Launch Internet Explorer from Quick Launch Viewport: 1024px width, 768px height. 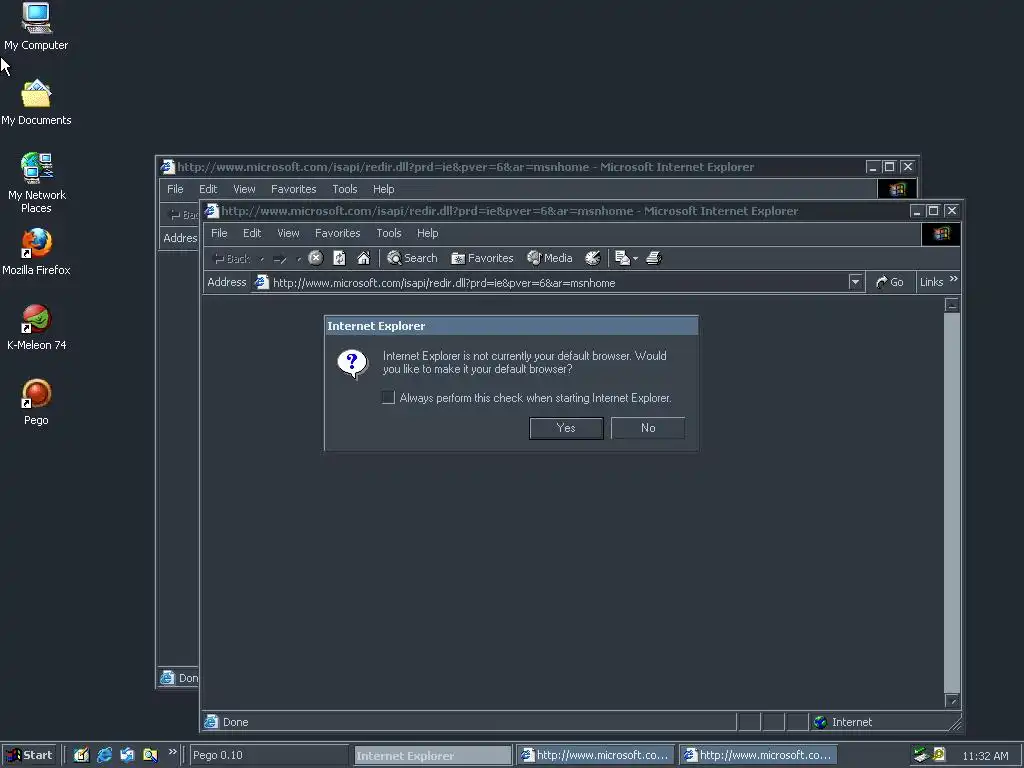104,755
